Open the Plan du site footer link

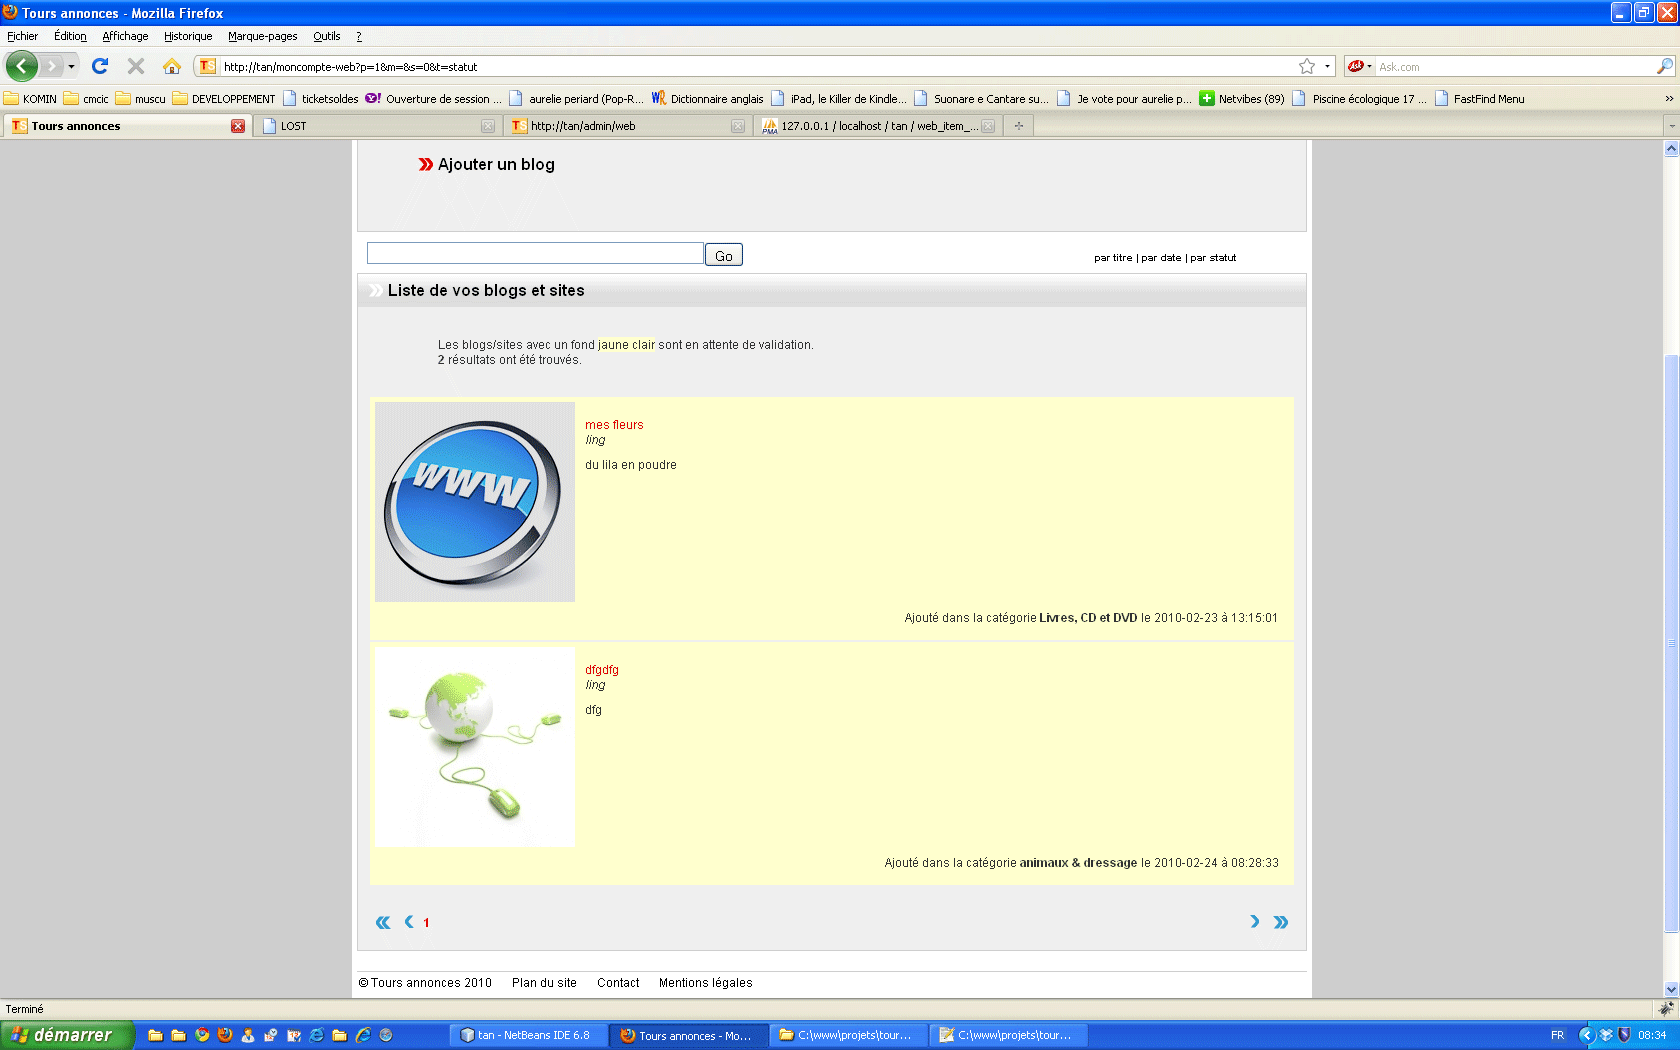coord(544,983)
